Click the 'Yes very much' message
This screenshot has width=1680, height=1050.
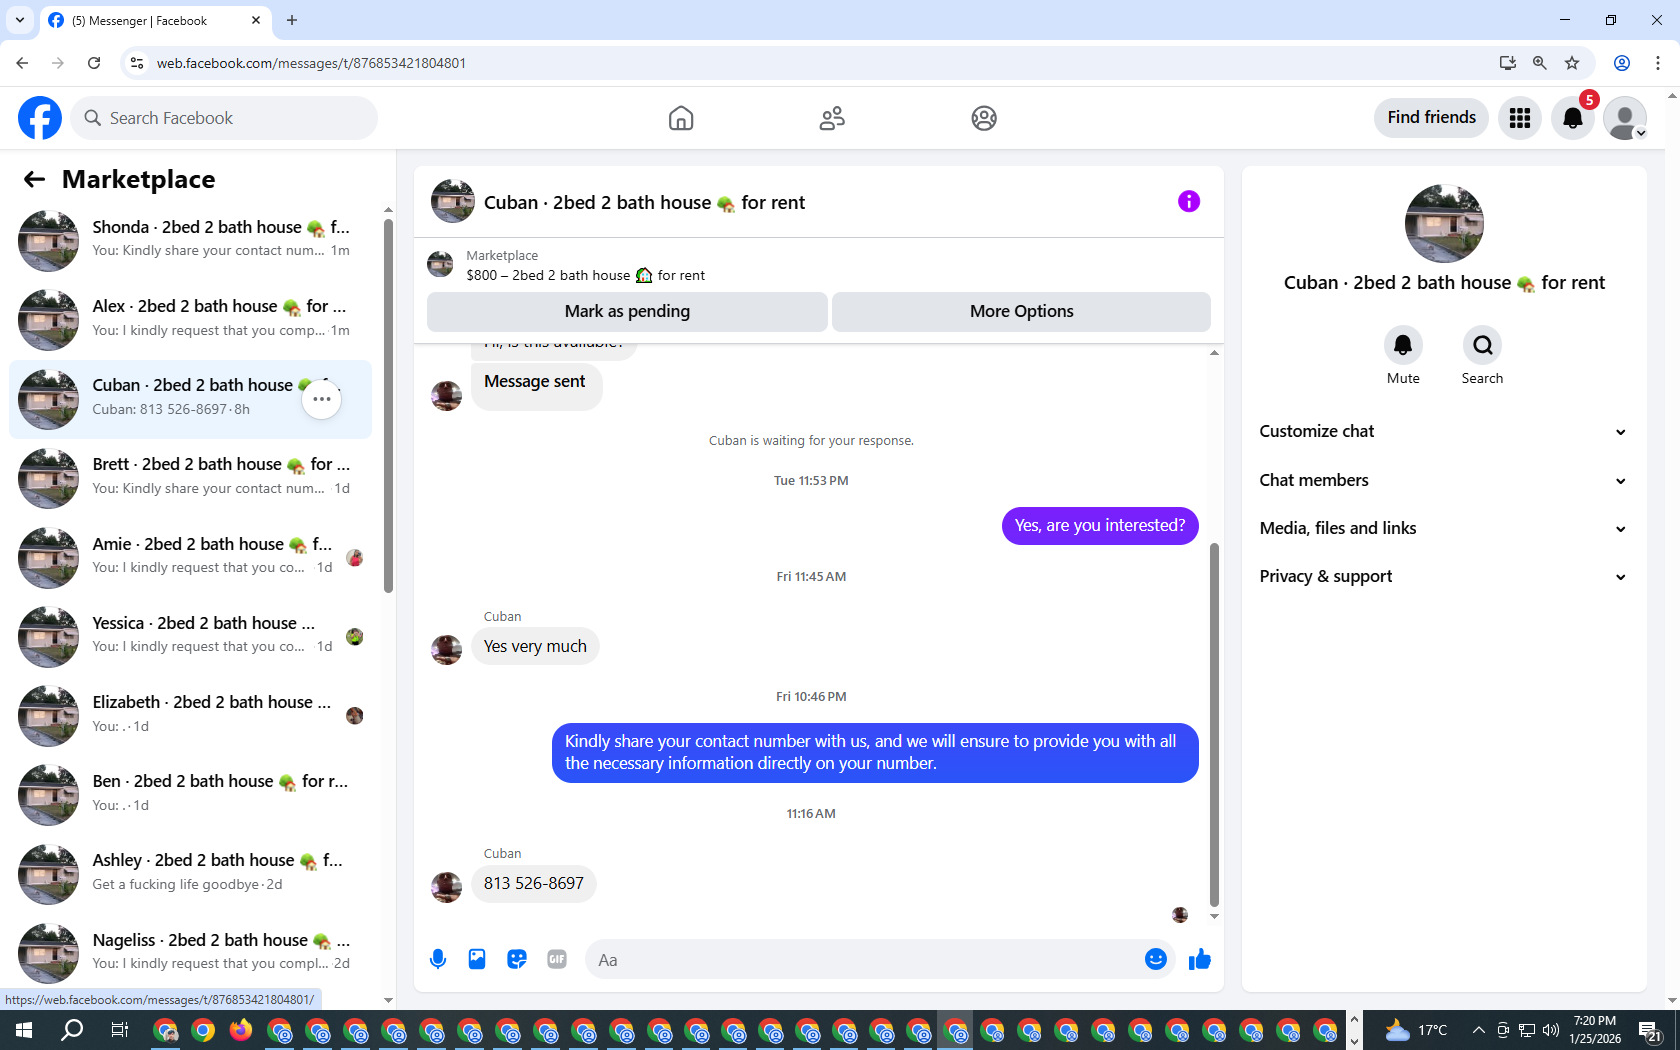tap(535, 647)
